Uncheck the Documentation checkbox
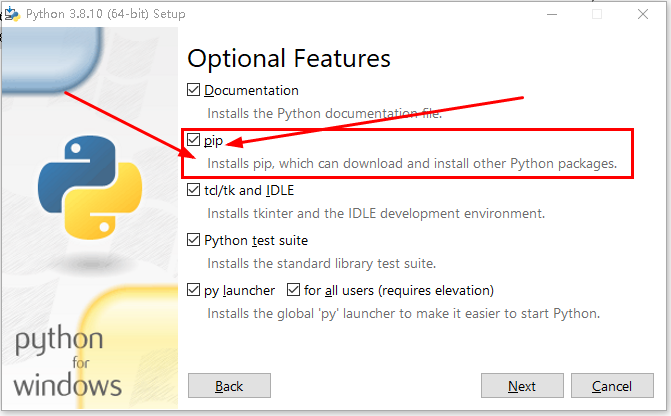Image resolution: width=671 pixels, height=416 pixels. pos(193,90)
